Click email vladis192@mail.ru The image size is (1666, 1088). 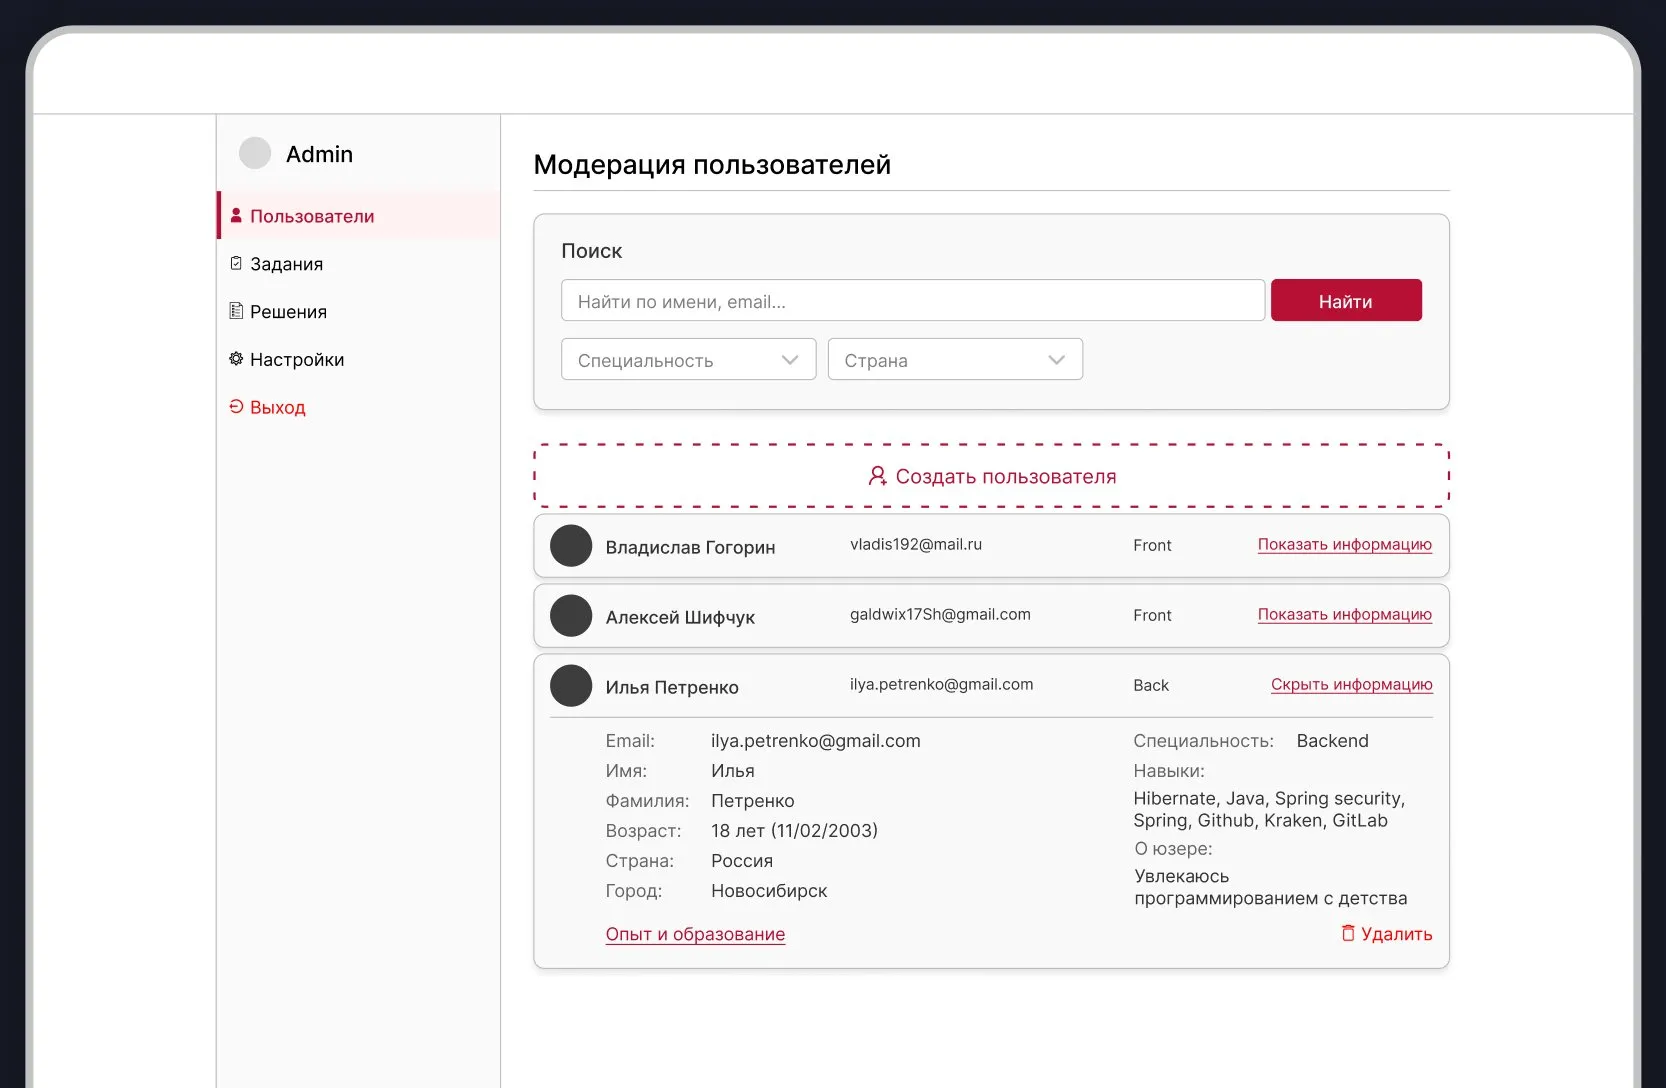pyautogui.click(x=916, y=544)
